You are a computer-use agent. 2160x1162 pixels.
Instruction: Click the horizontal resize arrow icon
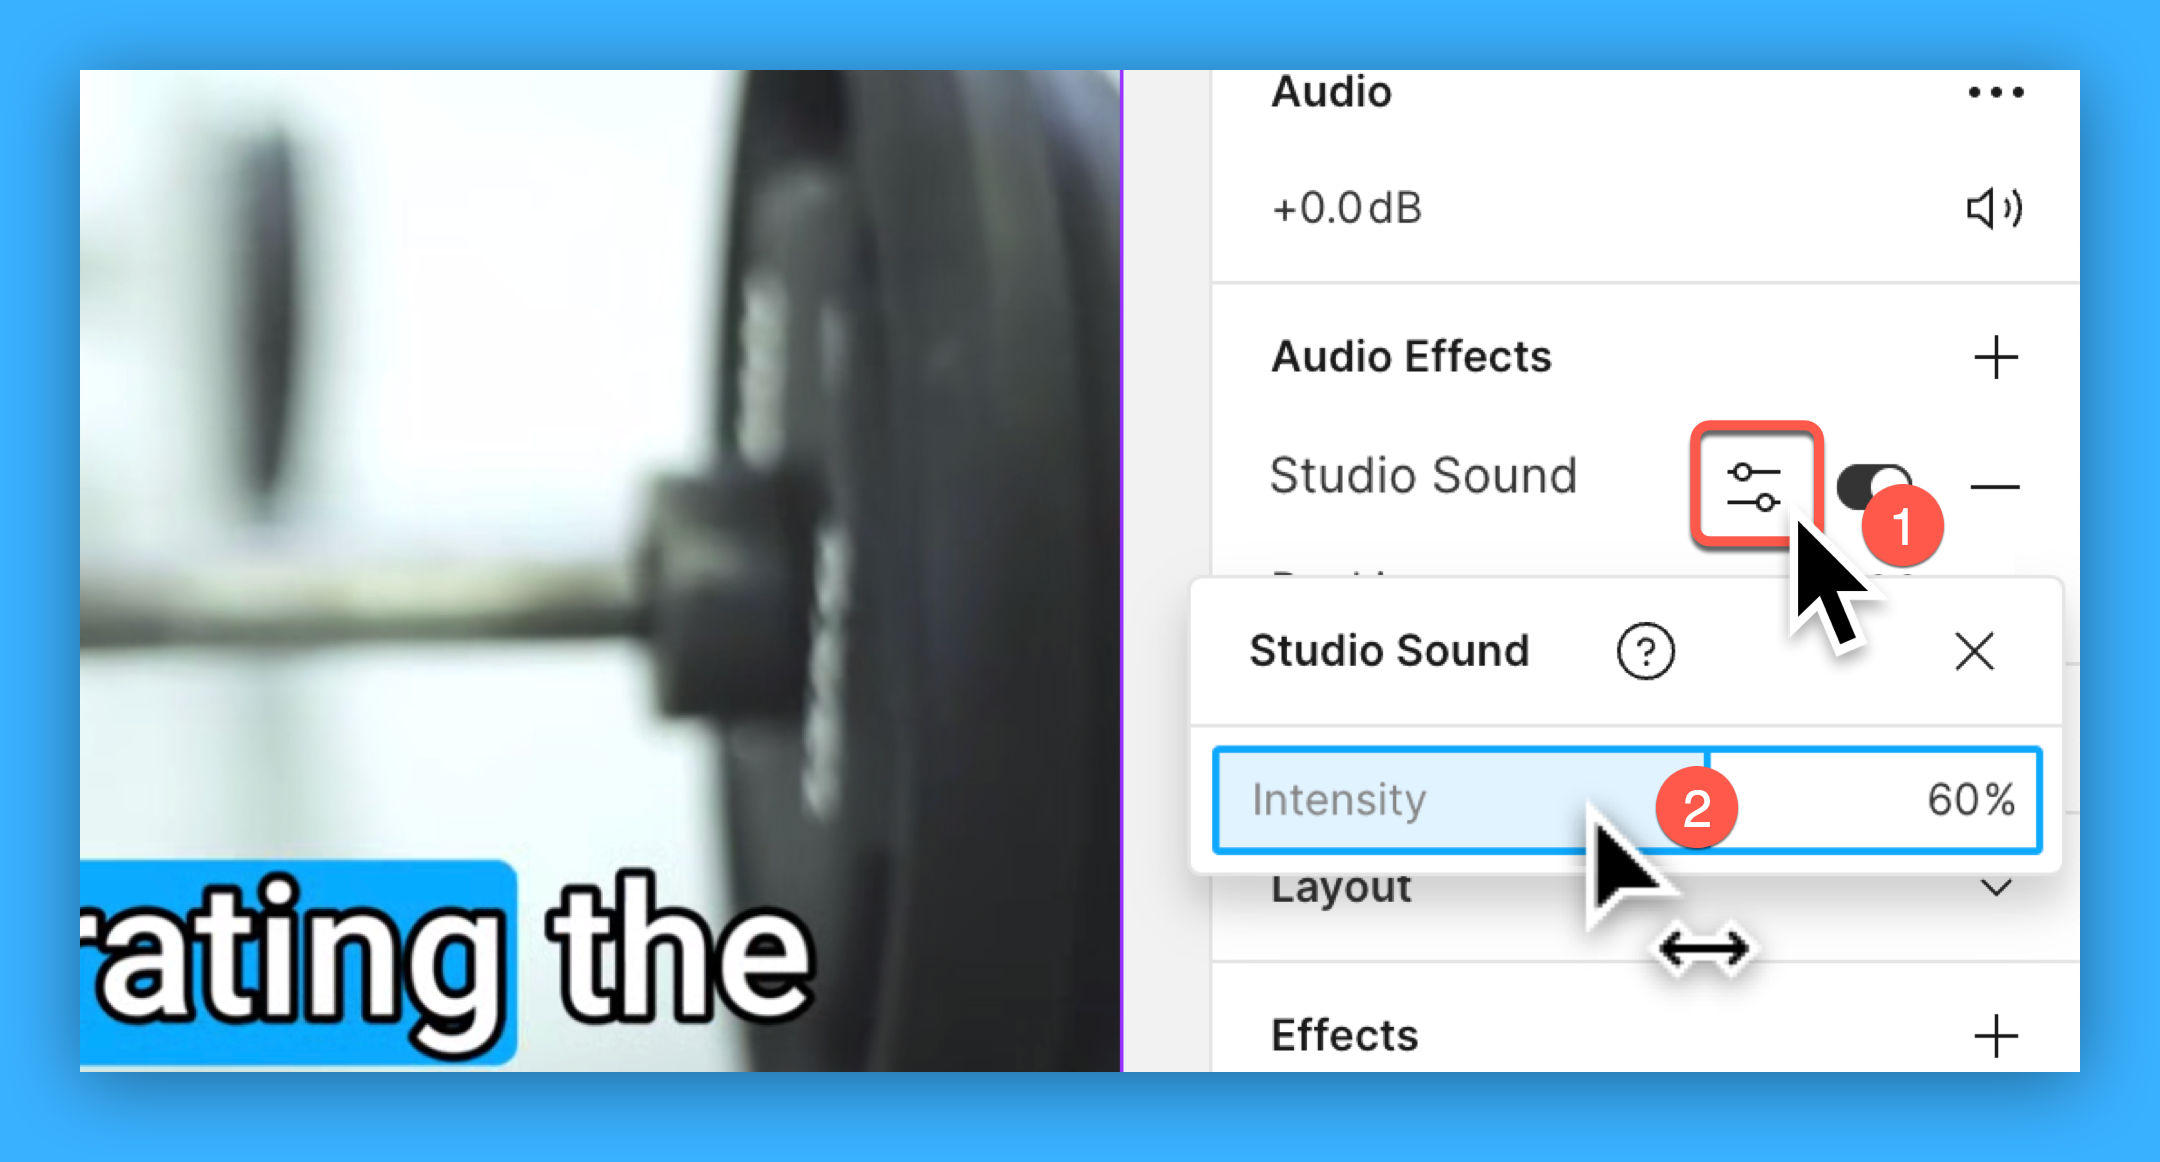1707,947
